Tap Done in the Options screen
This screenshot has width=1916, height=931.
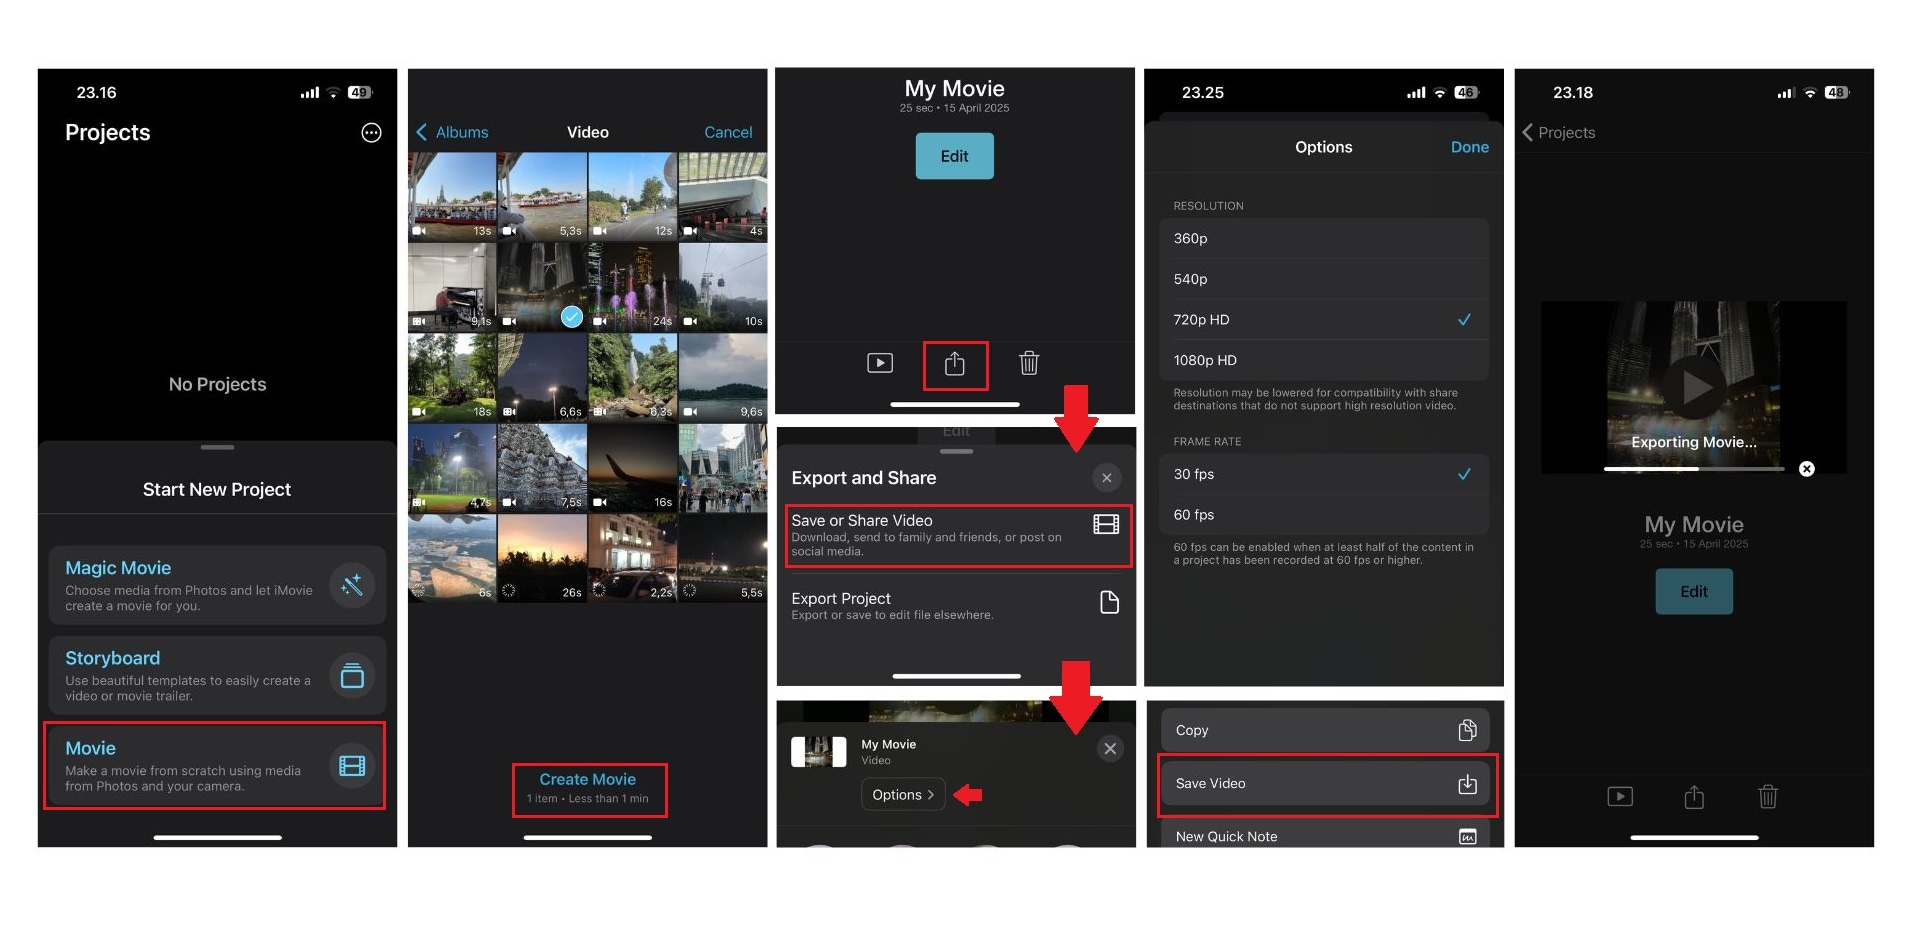tap(1469, 147)
